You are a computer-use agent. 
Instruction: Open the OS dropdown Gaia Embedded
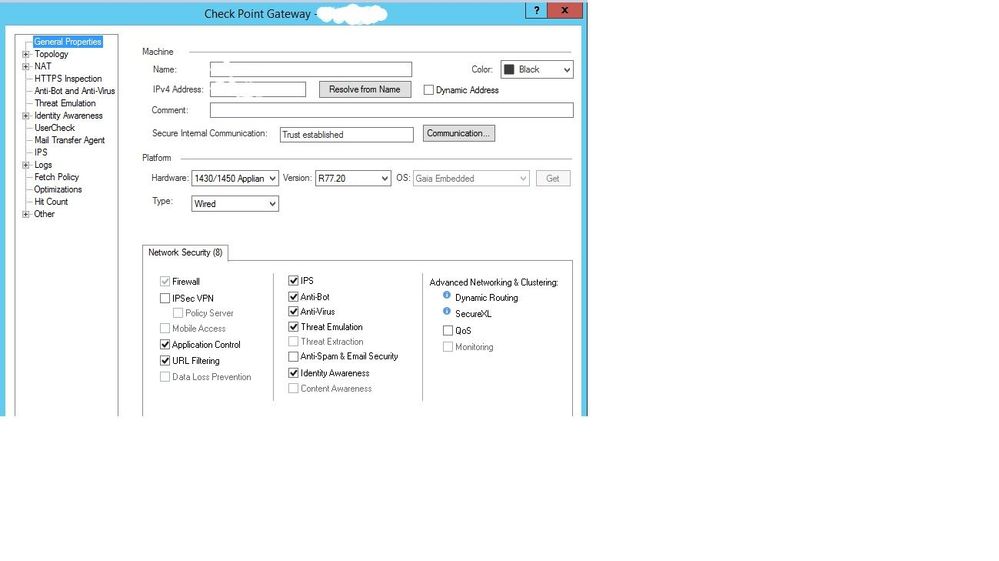pyautogui.click(x=471, y=178)
